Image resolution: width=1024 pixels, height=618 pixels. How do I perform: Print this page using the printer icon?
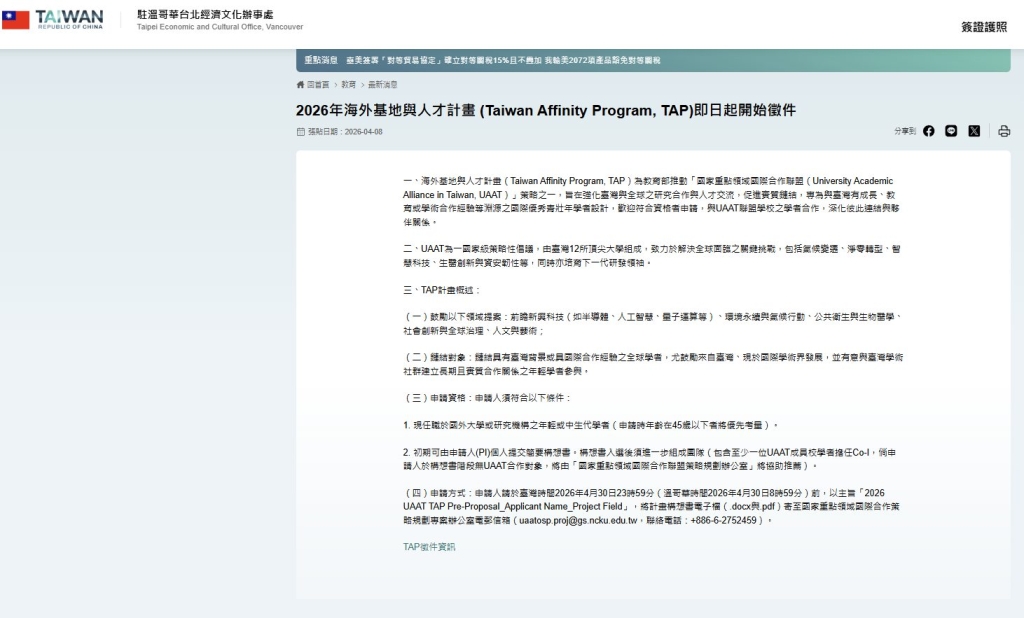click(x=1004, y=131)
